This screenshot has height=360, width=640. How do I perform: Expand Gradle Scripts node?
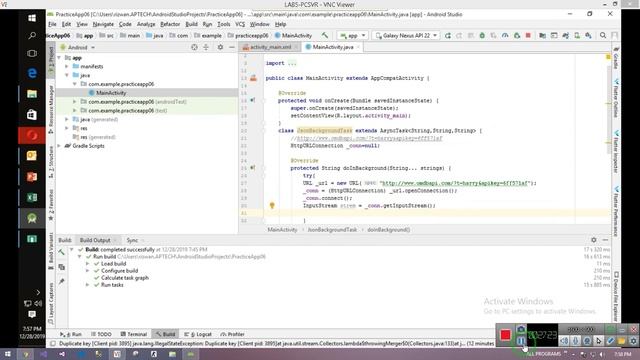click(x=60, y=146)
